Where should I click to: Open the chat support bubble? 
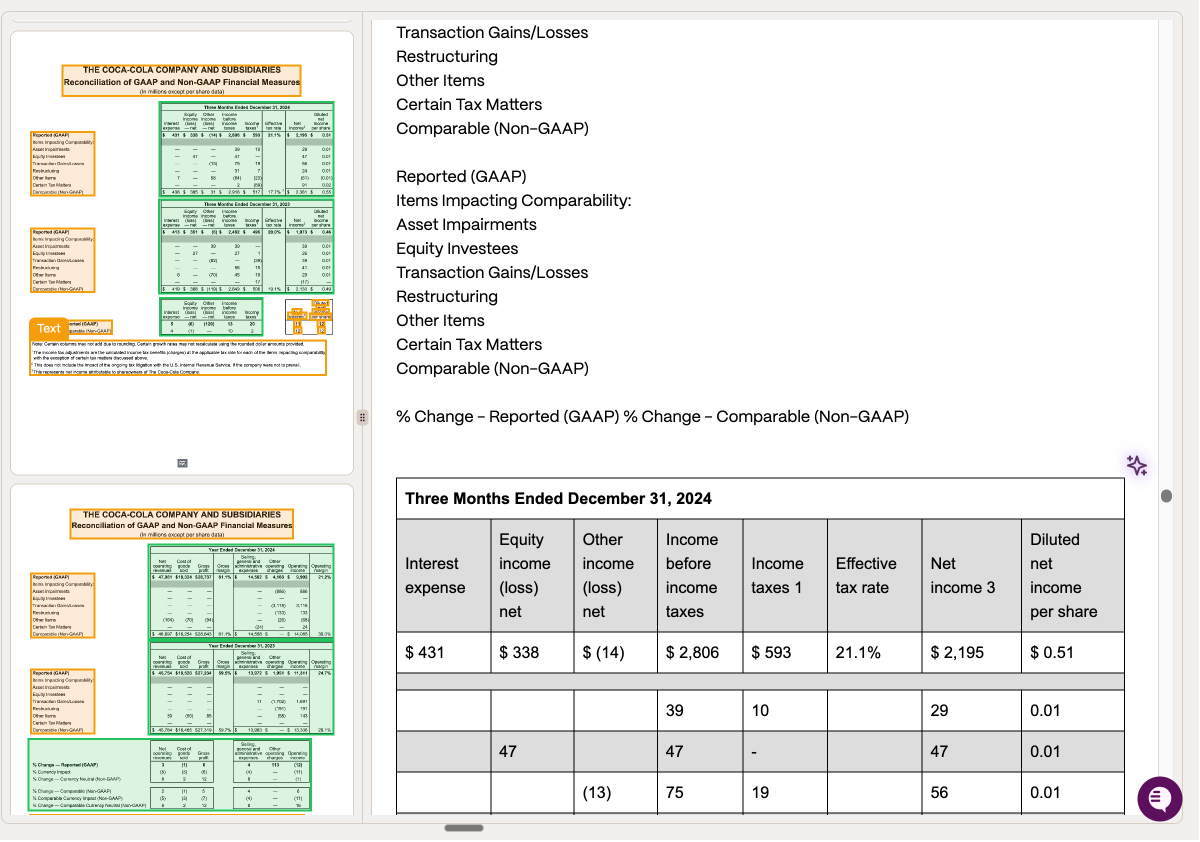click(x=1160, y=798)
